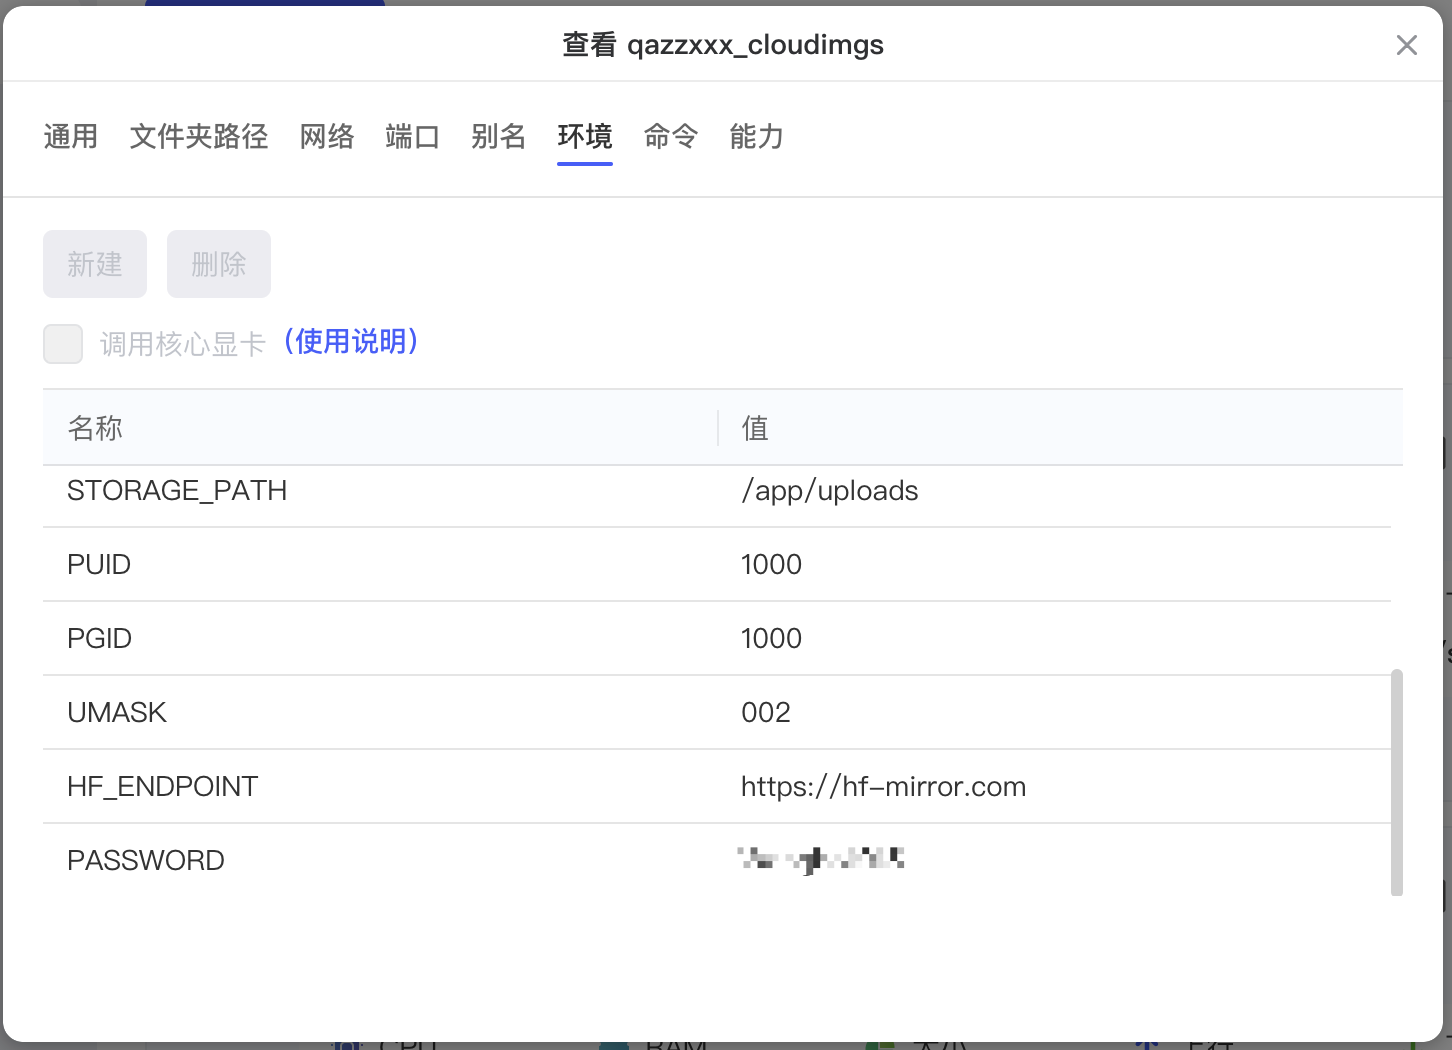The height and width of the screenshot is (1050, 1452).
Task: Click the 名称 column header
Action: click(95, 428)
